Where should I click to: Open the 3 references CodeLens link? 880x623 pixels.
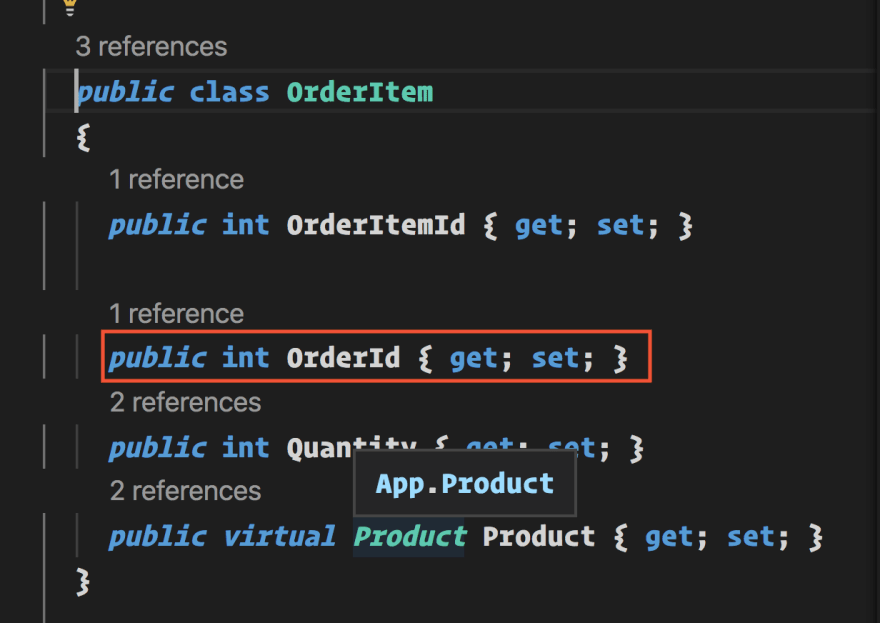[152, 47]
